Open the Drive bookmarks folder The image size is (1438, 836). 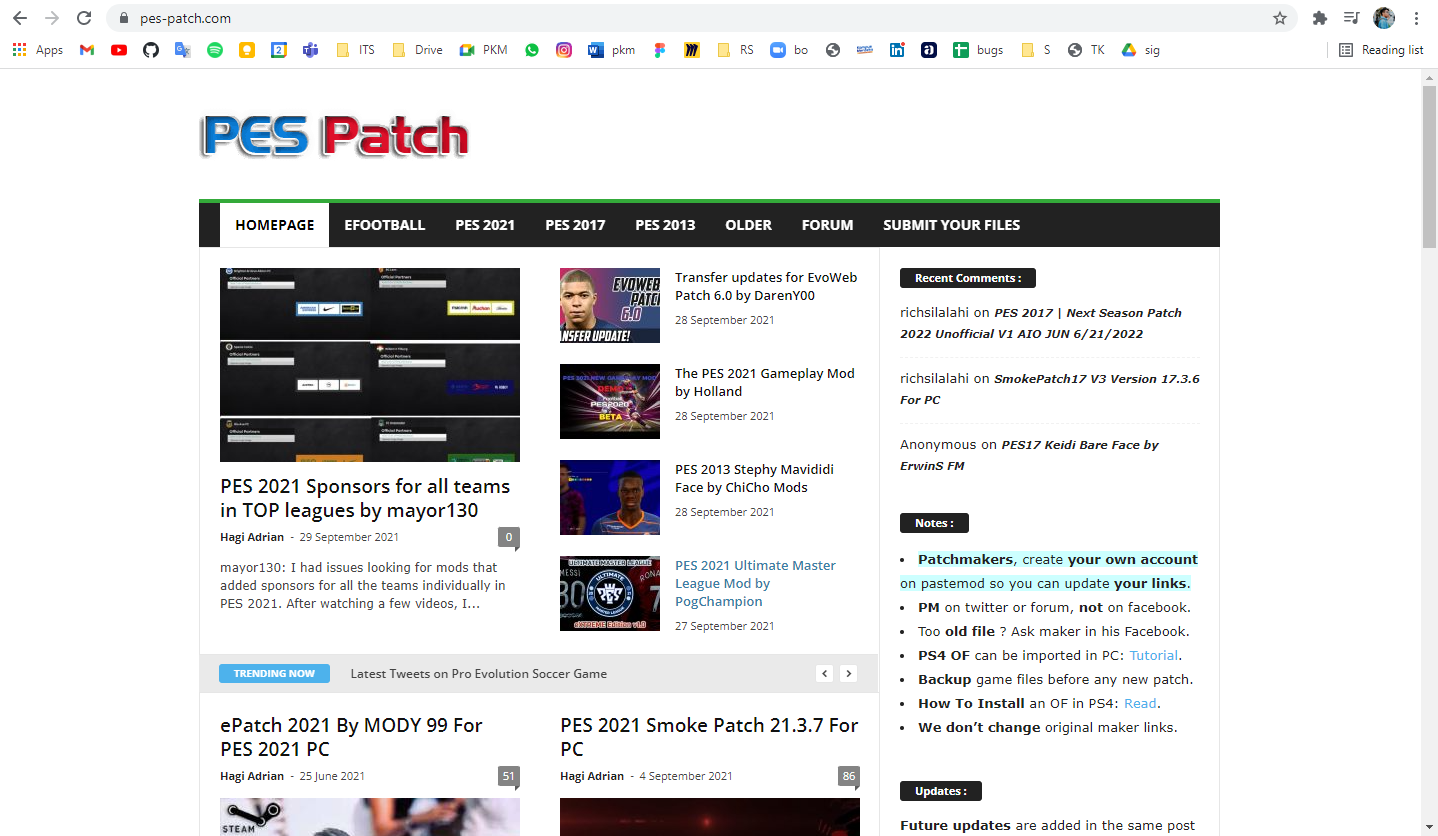(x=418, y=50)
